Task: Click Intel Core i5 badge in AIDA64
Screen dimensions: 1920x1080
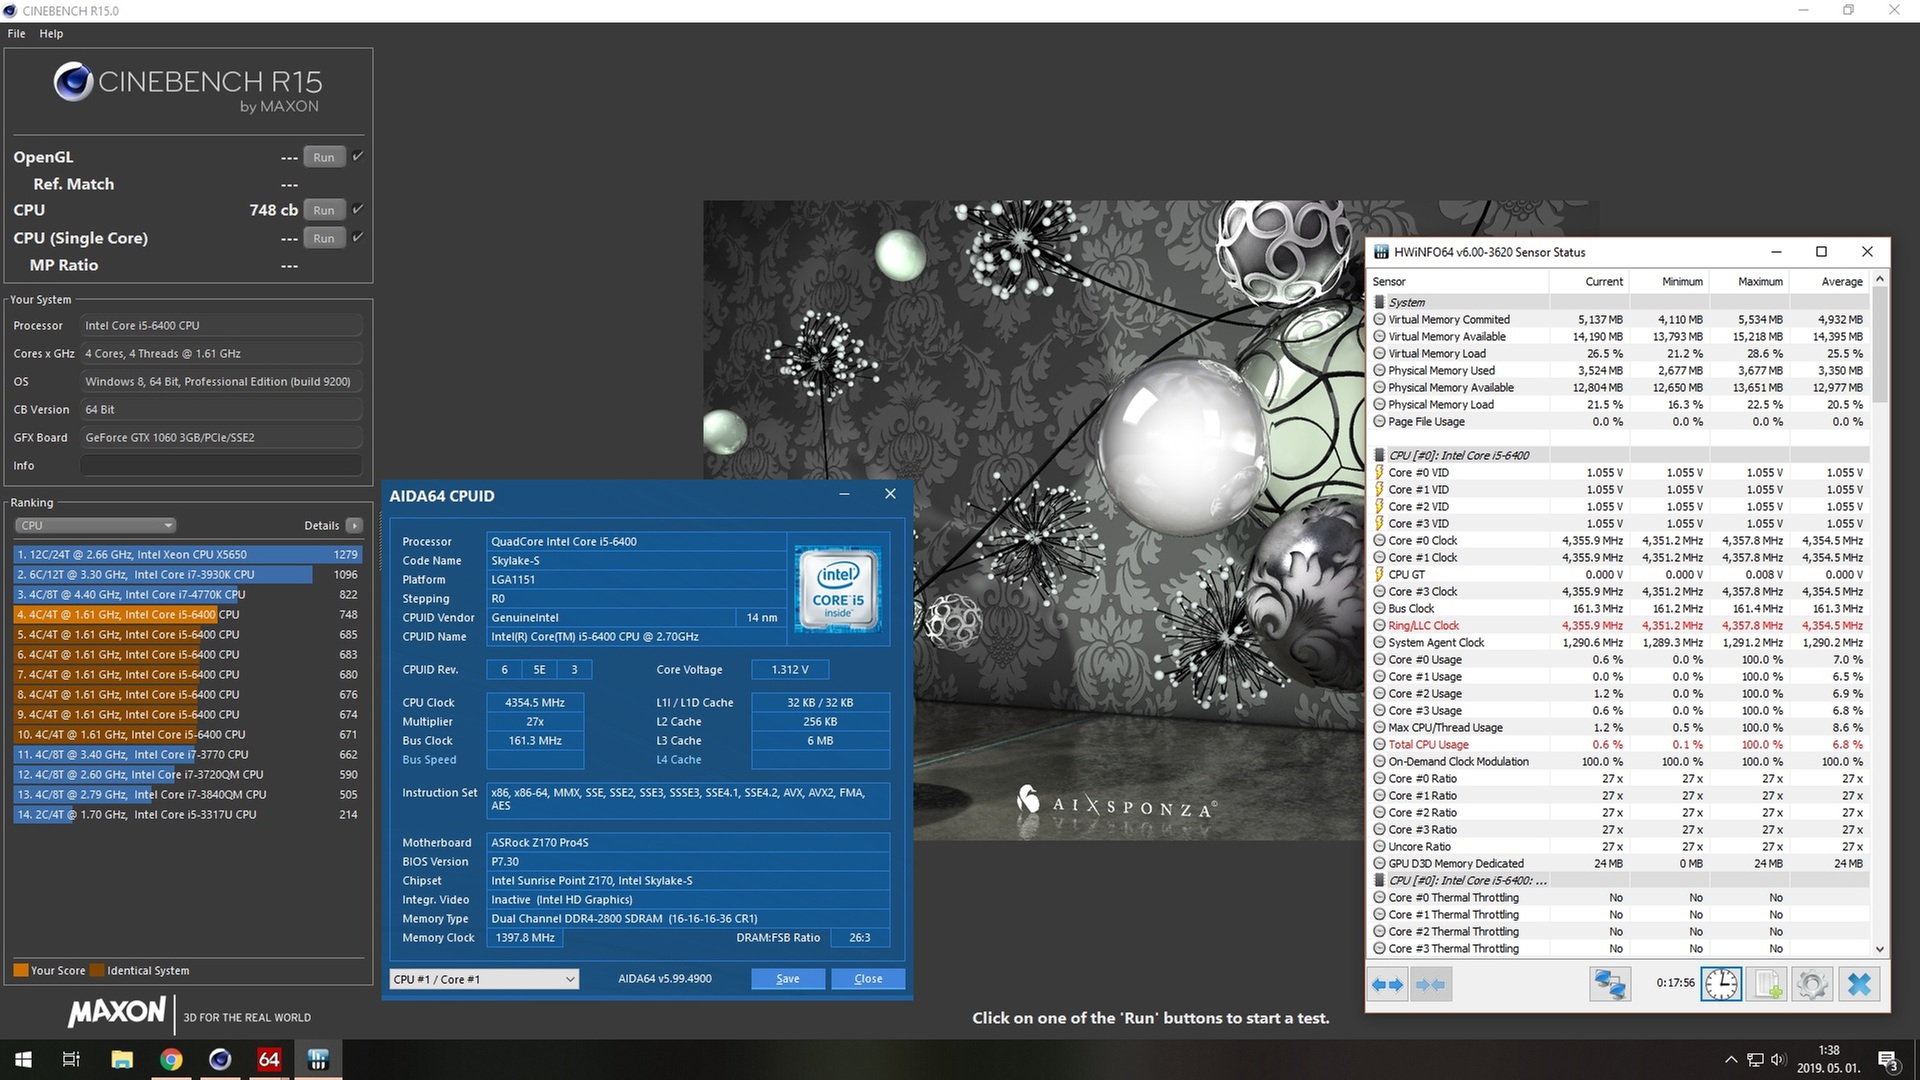Action: point(838,589)
